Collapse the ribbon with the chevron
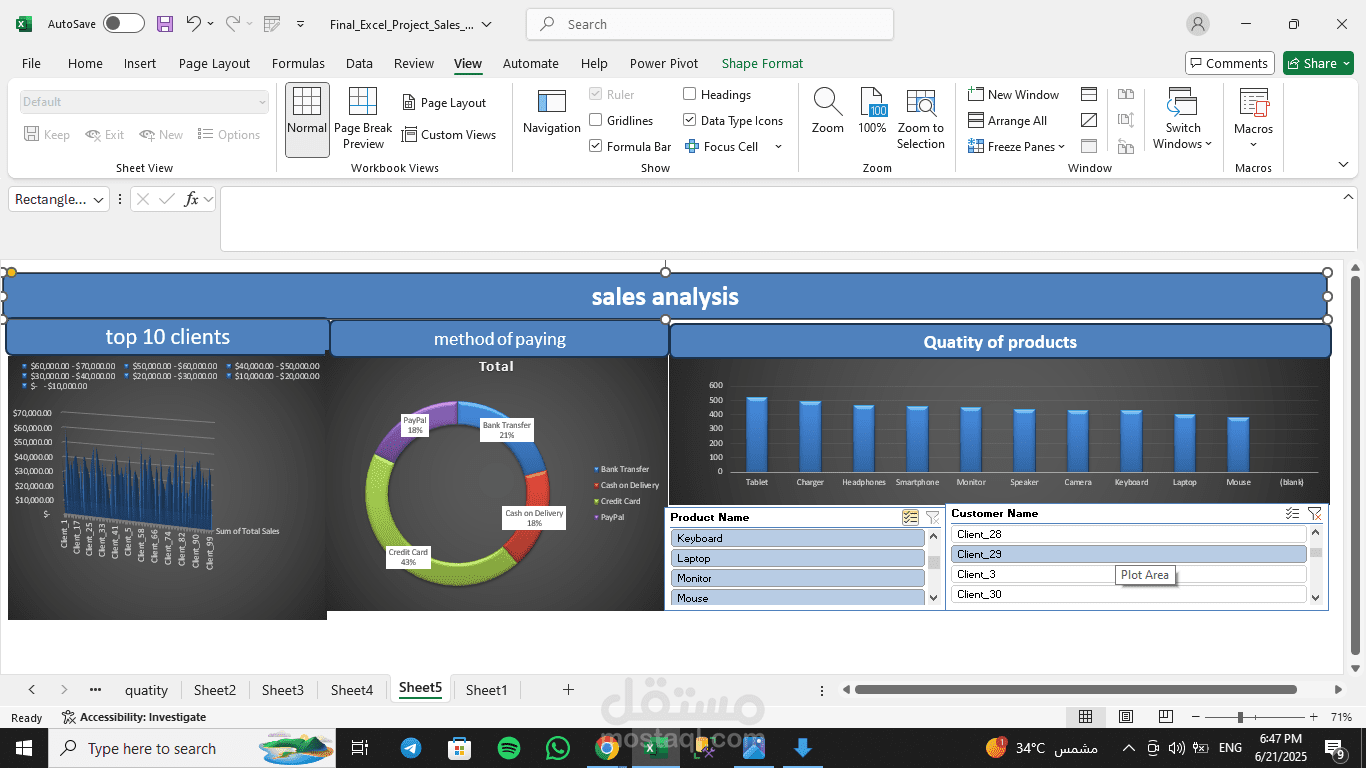 coord(1342,163)
